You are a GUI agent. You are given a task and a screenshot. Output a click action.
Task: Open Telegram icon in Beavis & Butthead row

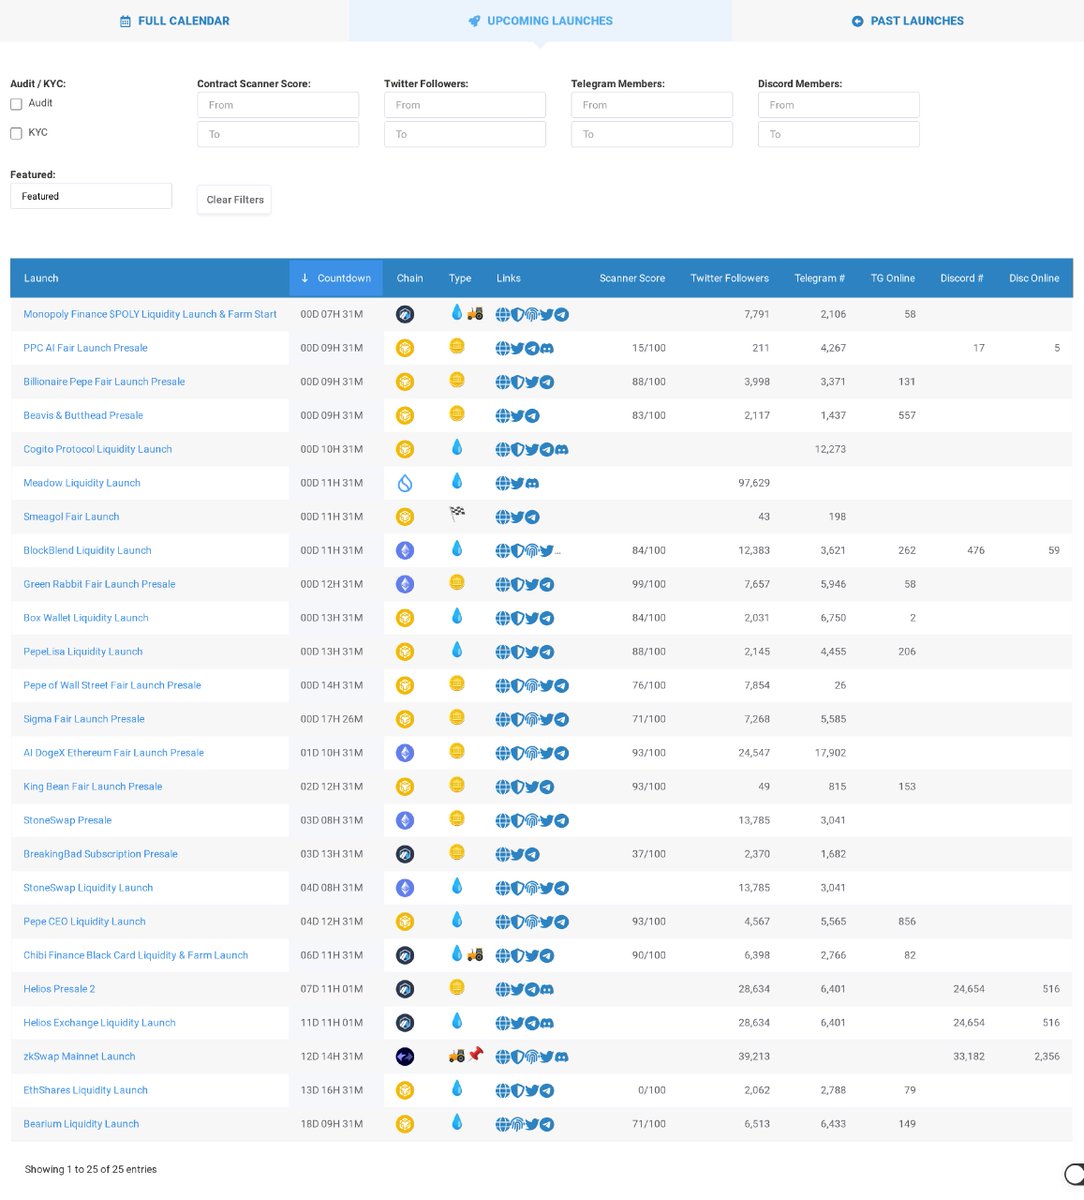point(532,416)
